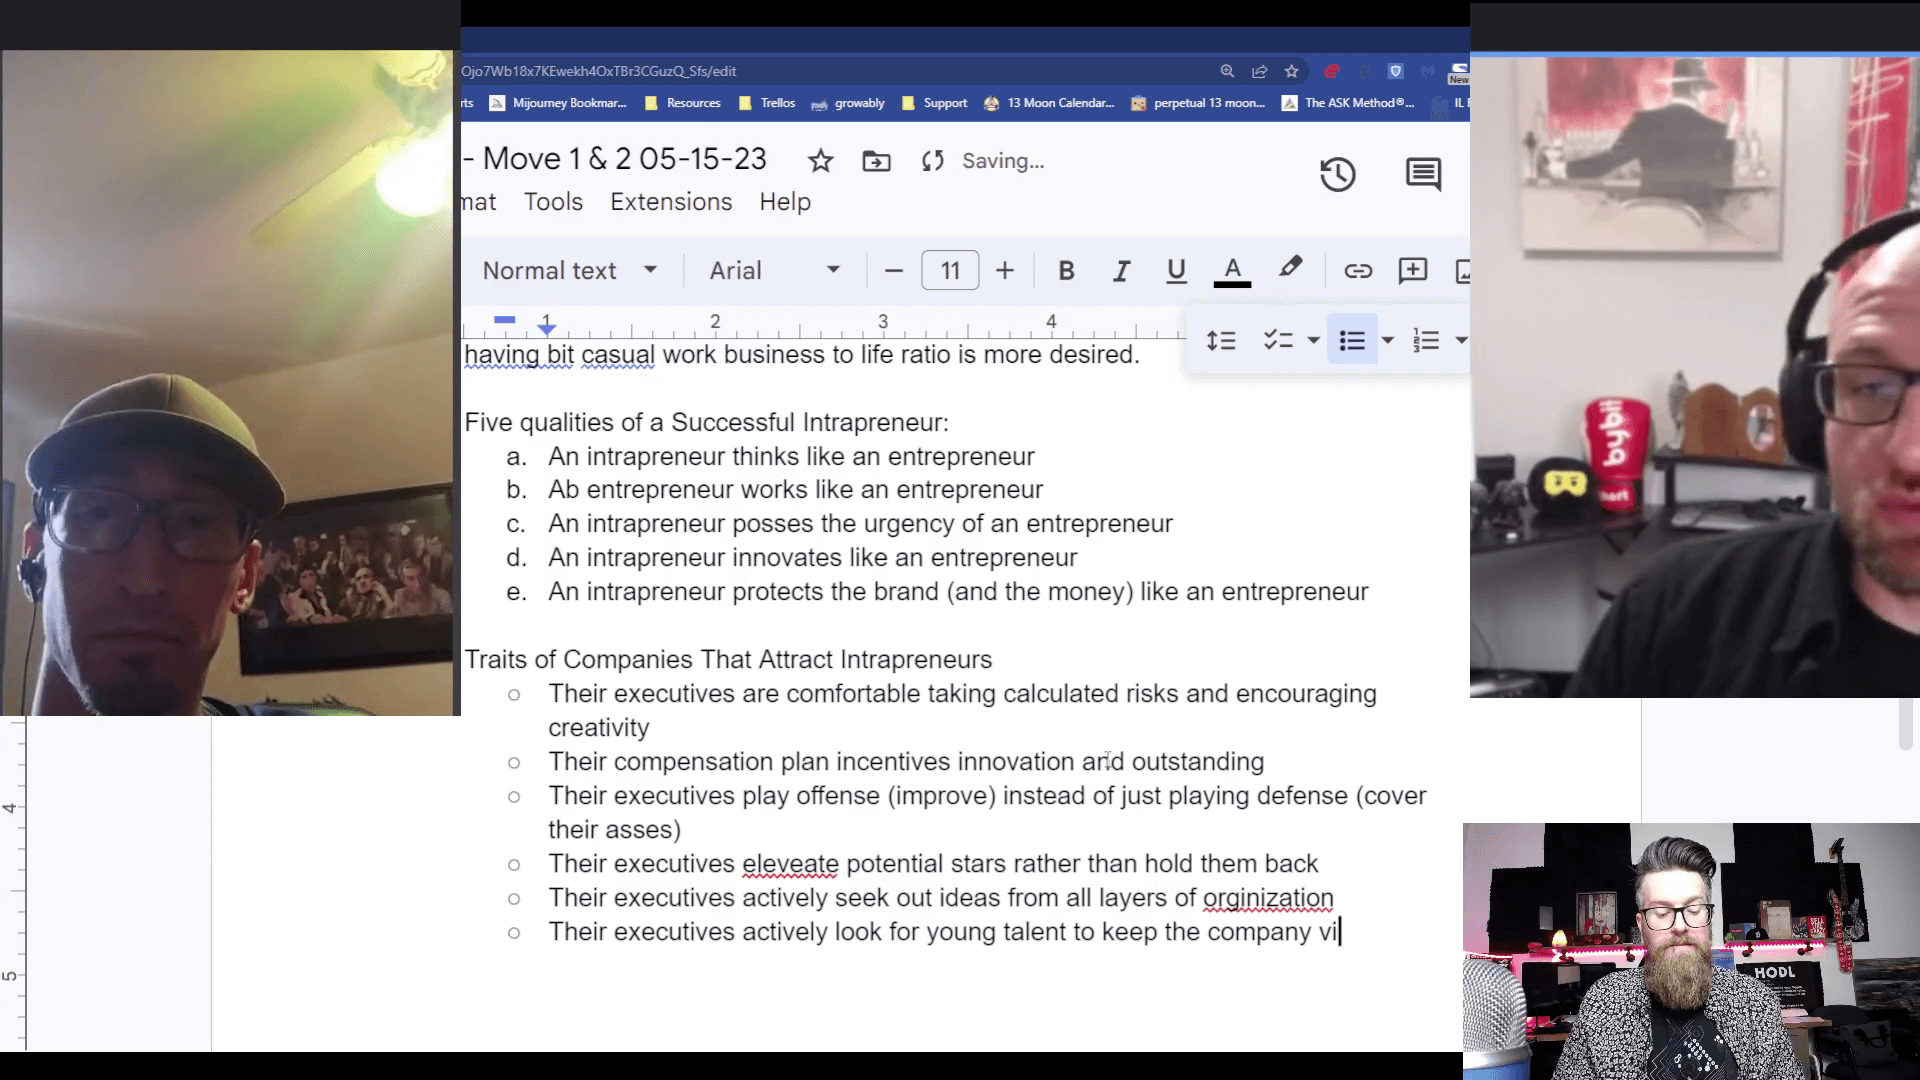Screen dimensions: 1920x1080
Task: Click the add comment icon
Action: coord(1412,271)
